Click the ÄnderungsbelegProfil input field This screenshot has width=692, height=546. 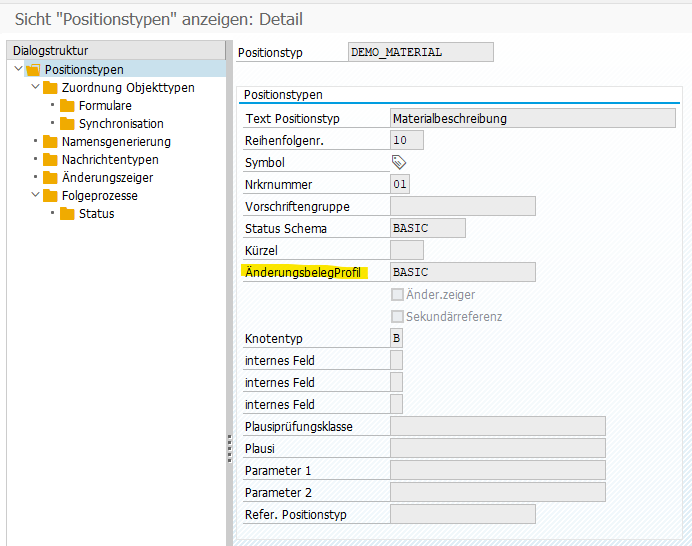coord(462,272)
